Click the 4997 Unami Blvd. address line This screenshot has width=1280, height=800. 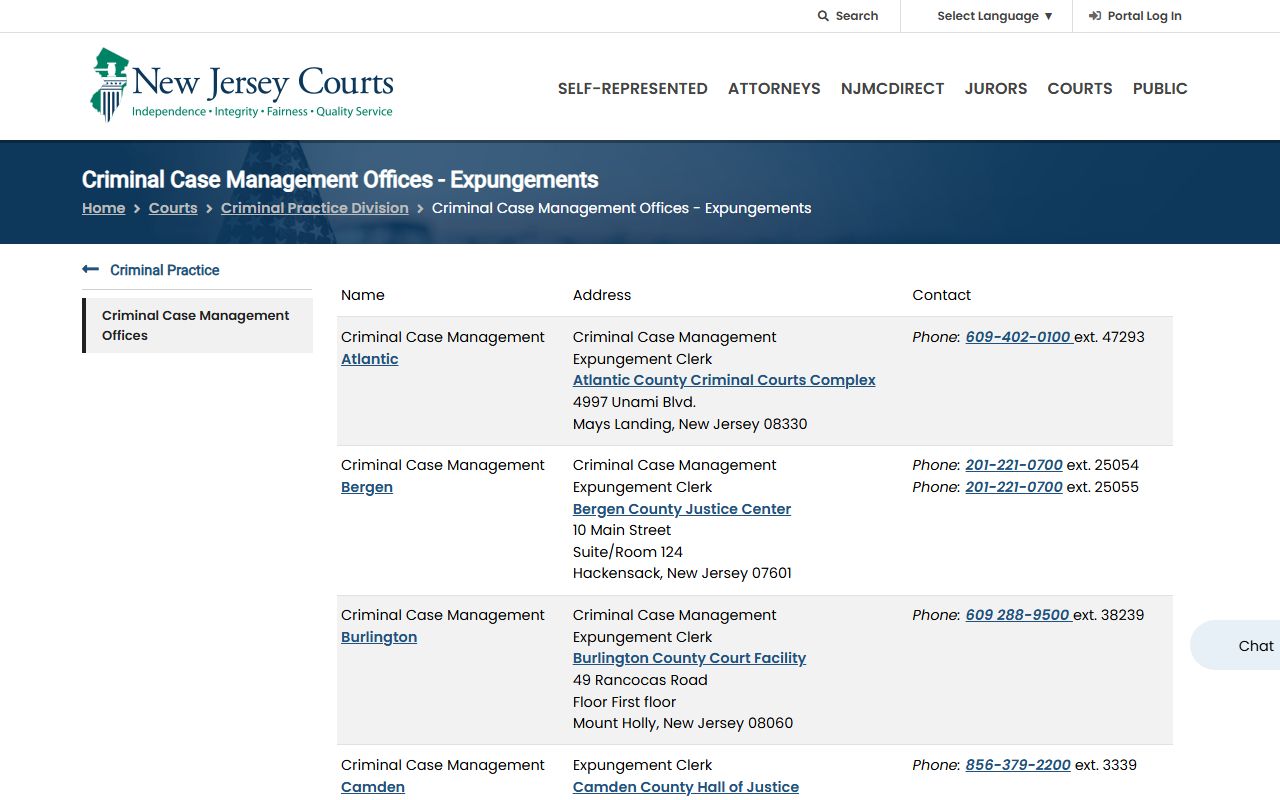coord(634,402)
